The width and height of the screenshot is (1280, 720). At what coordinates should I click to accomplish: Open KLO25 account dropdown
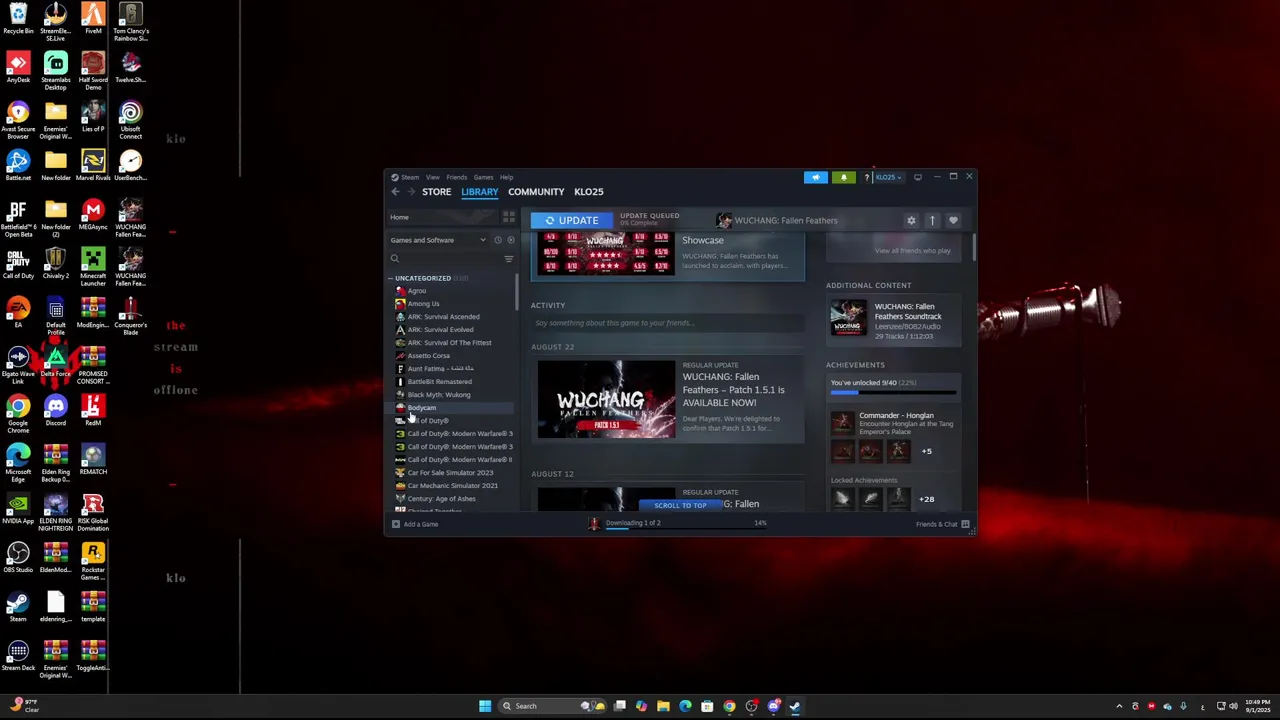[x=888, y=177]
